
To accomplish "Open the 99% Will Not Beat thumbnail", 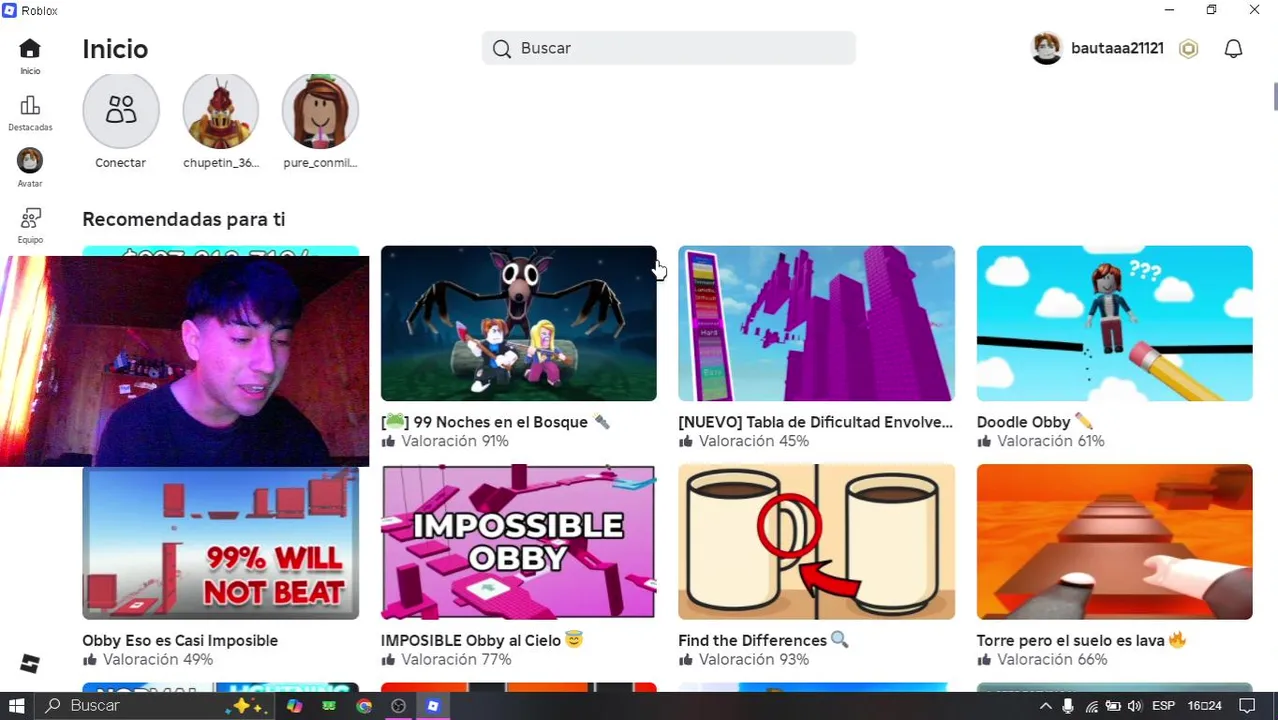I will 220,543.
